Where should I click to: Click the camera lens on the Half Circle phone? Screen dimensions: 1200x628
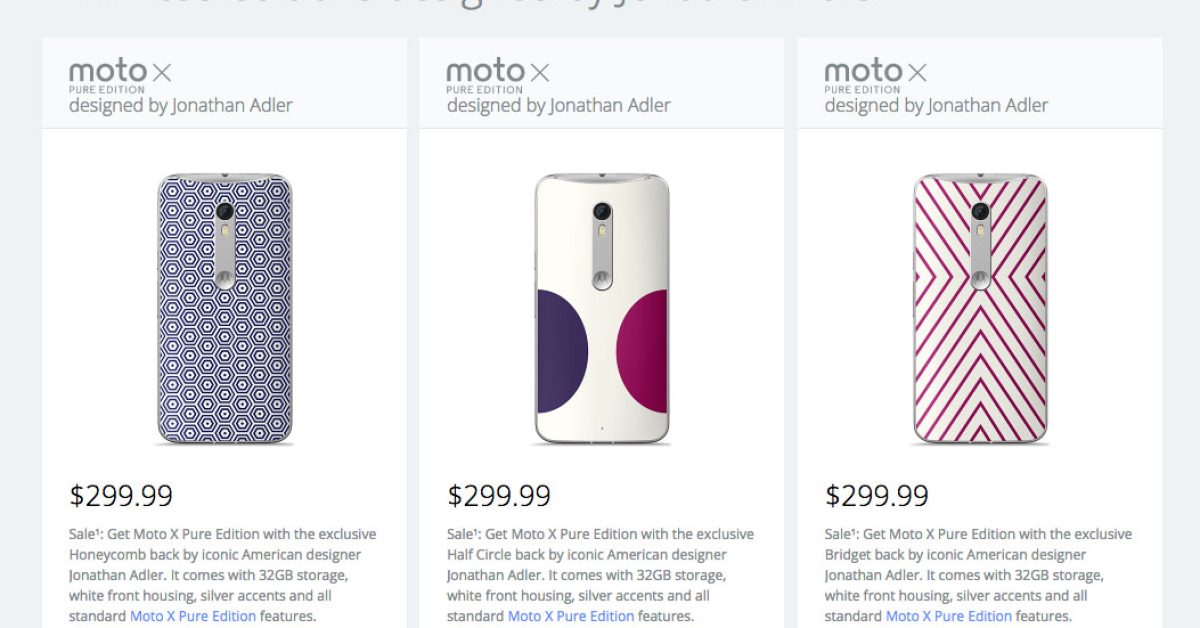pyautogui.click(x=602, y=212)
